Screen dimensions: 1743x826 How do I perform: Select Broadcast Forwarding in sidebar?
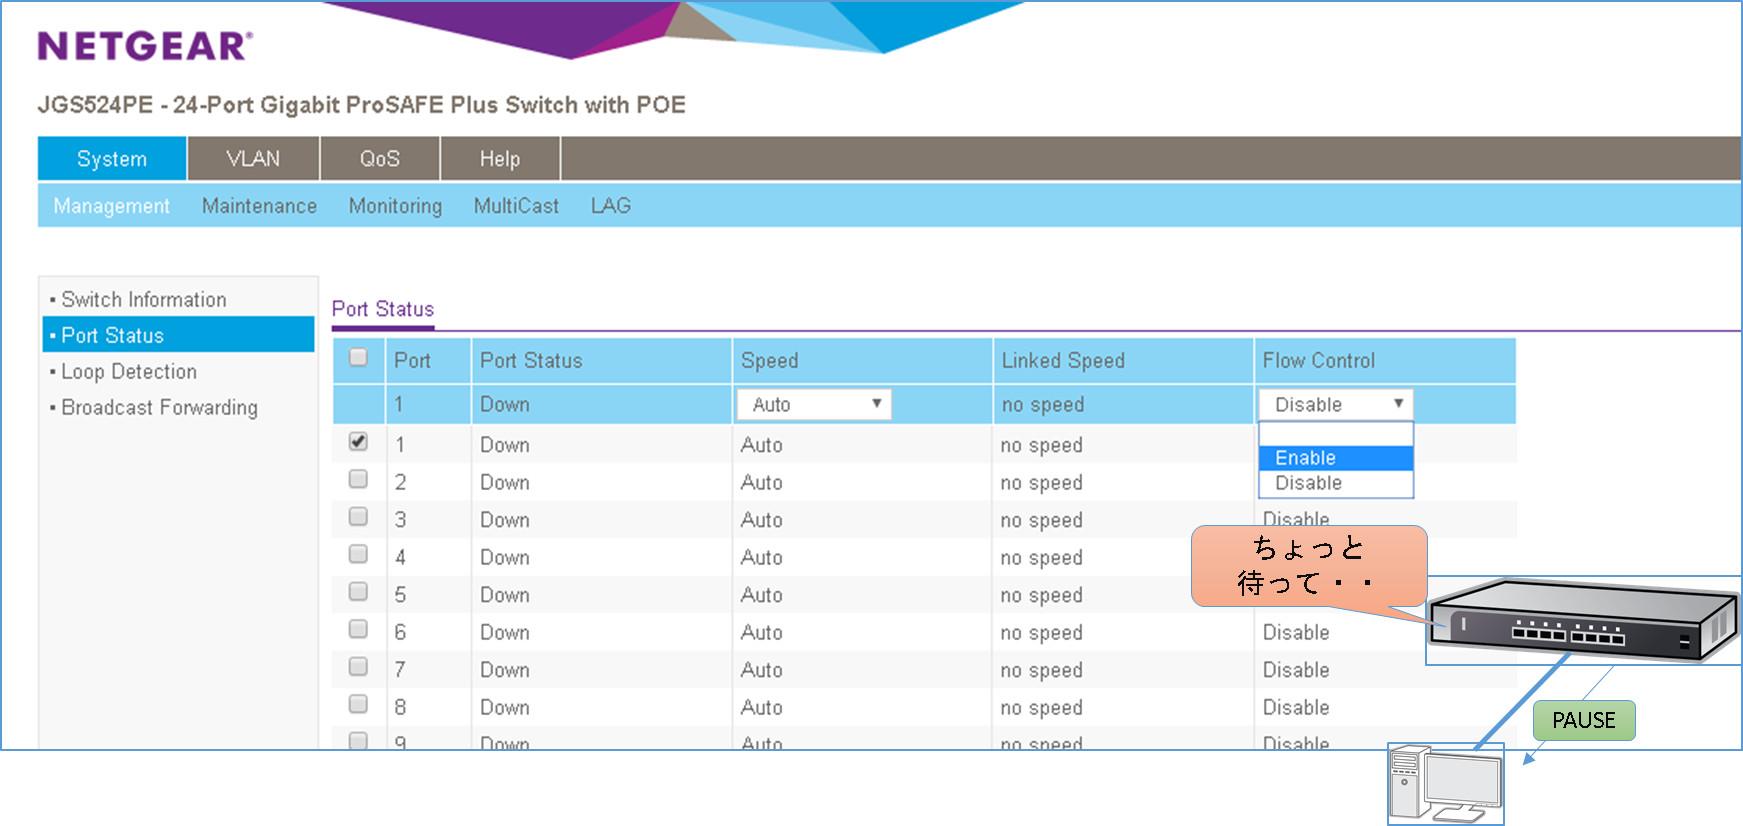click(x=159, y=408)
